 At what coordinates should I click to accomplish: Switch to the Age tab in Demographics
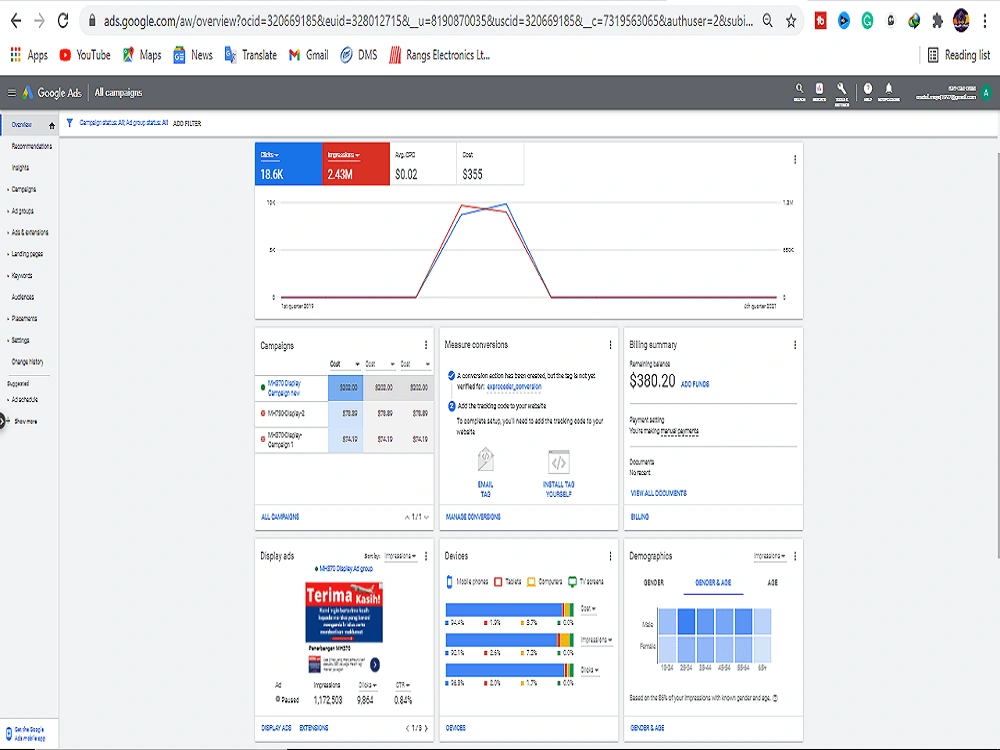coord(772,582)
